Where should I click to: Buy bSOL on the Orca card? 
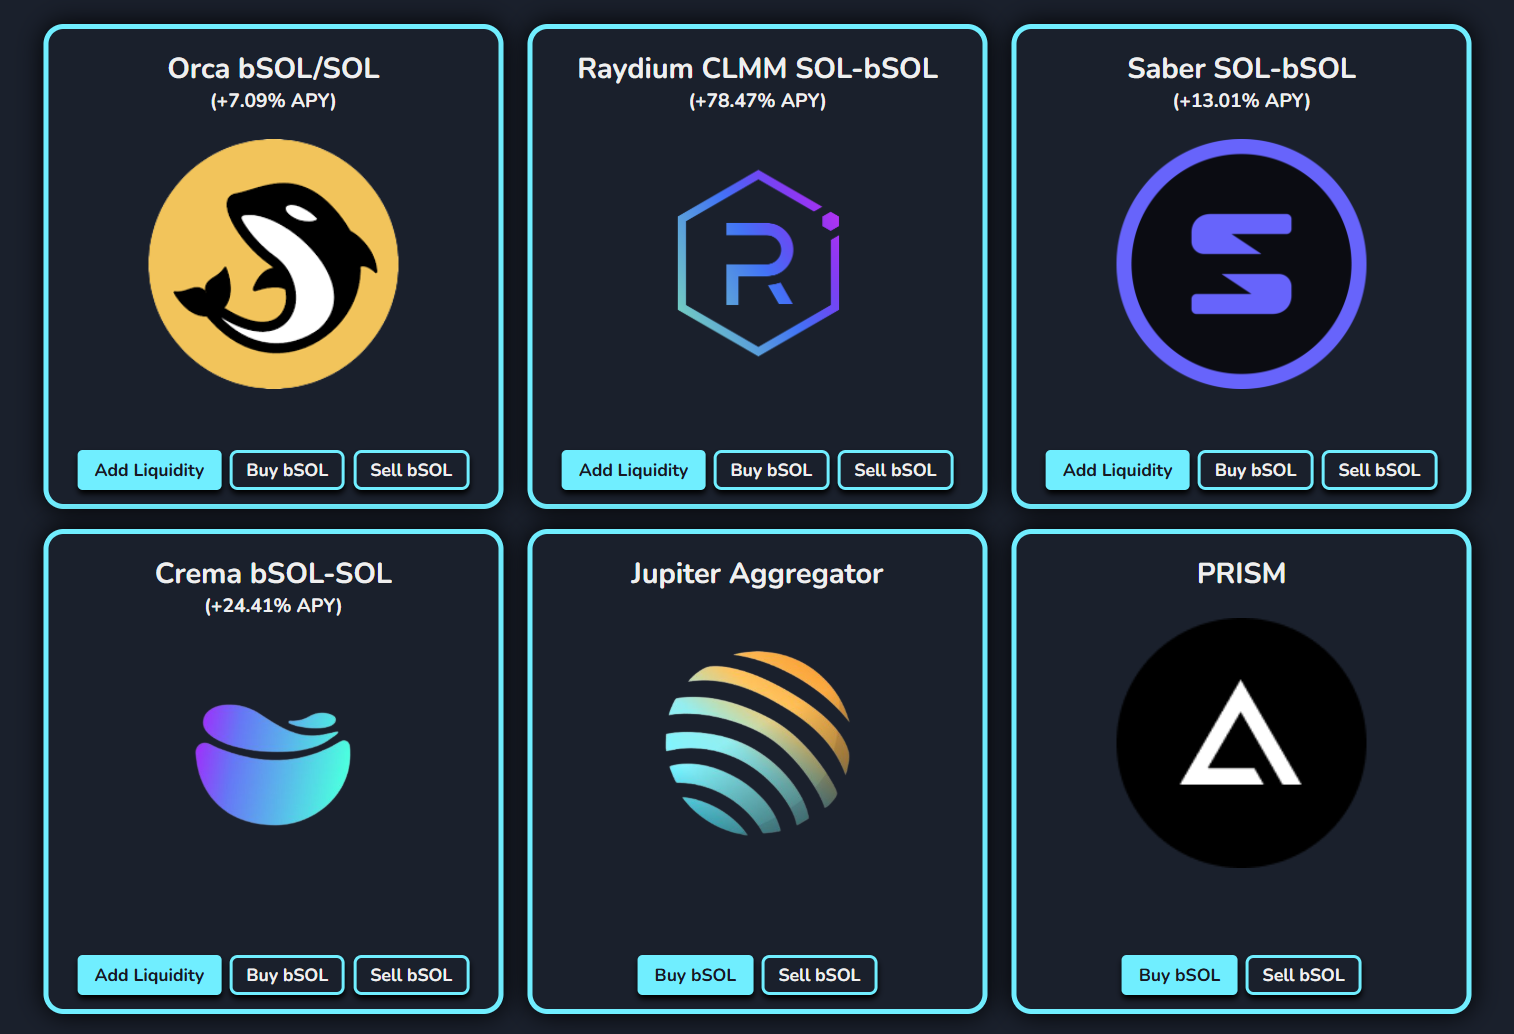pyautogui.click(x=287, y=470)
